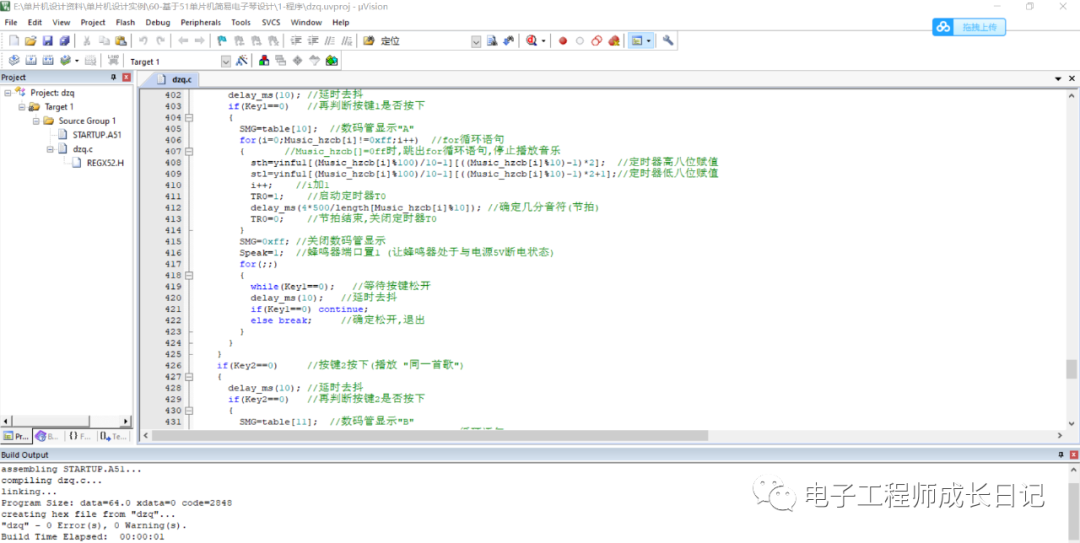Select STARTUP.A51 in the project tree
Viewport: 1080px width, 543px height.
(95, 135)
